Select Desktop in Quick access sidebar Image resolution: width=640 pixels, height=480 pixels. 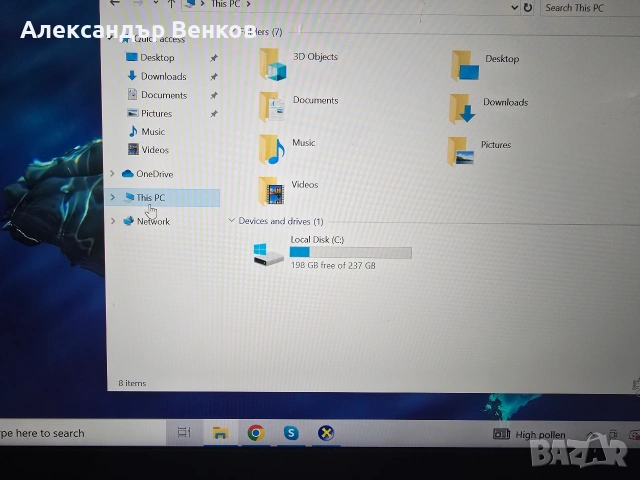(x=156, y=58)
